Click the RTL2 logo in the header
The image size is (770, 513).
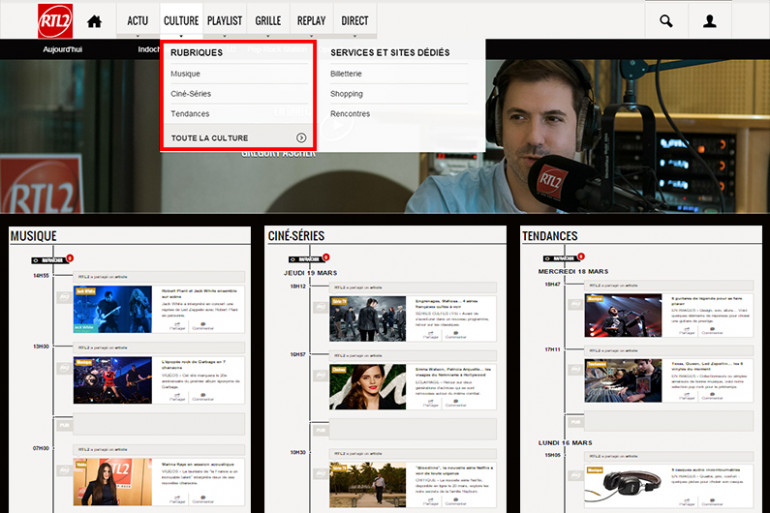click(55, 20)
